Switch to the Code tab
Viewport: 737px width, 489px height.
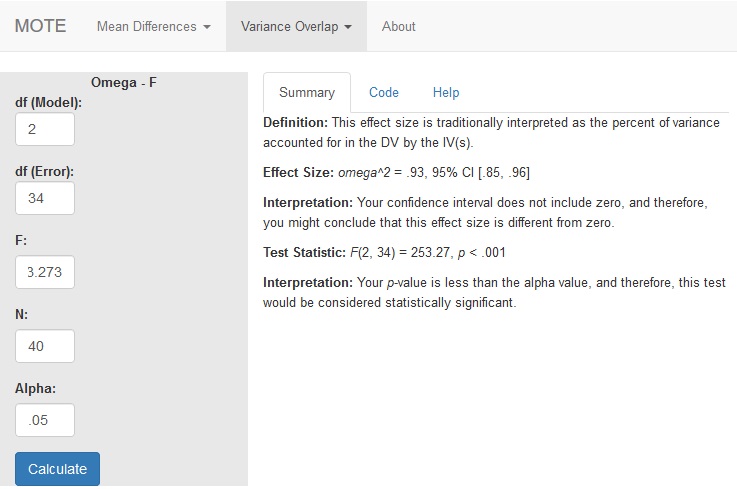[x=384, y=92]
